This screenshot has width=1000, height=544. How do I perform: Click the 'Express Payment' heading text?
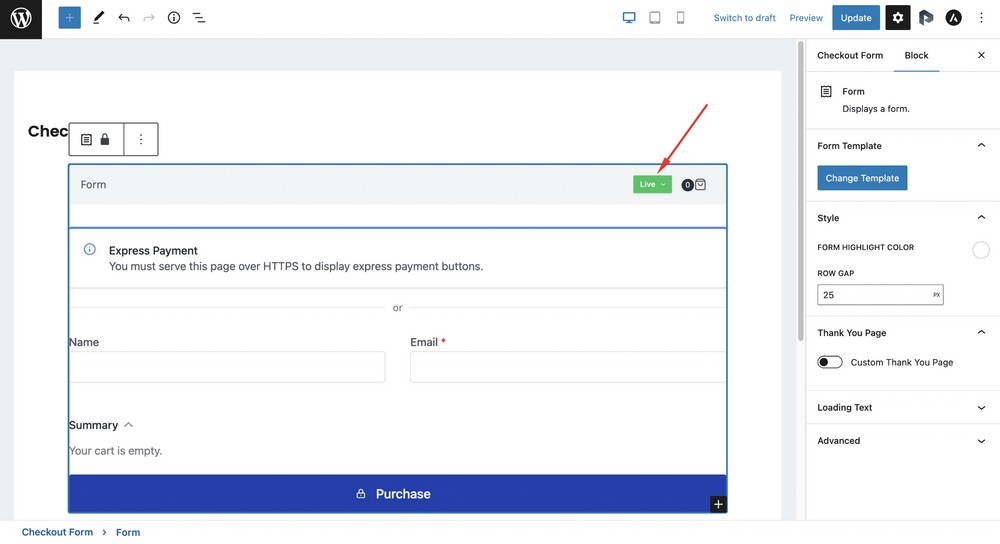point(153,251)
